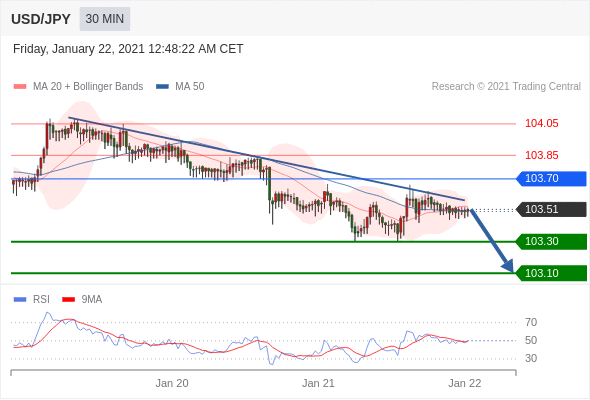Click the green 103.10 target tag

(551, 273)
